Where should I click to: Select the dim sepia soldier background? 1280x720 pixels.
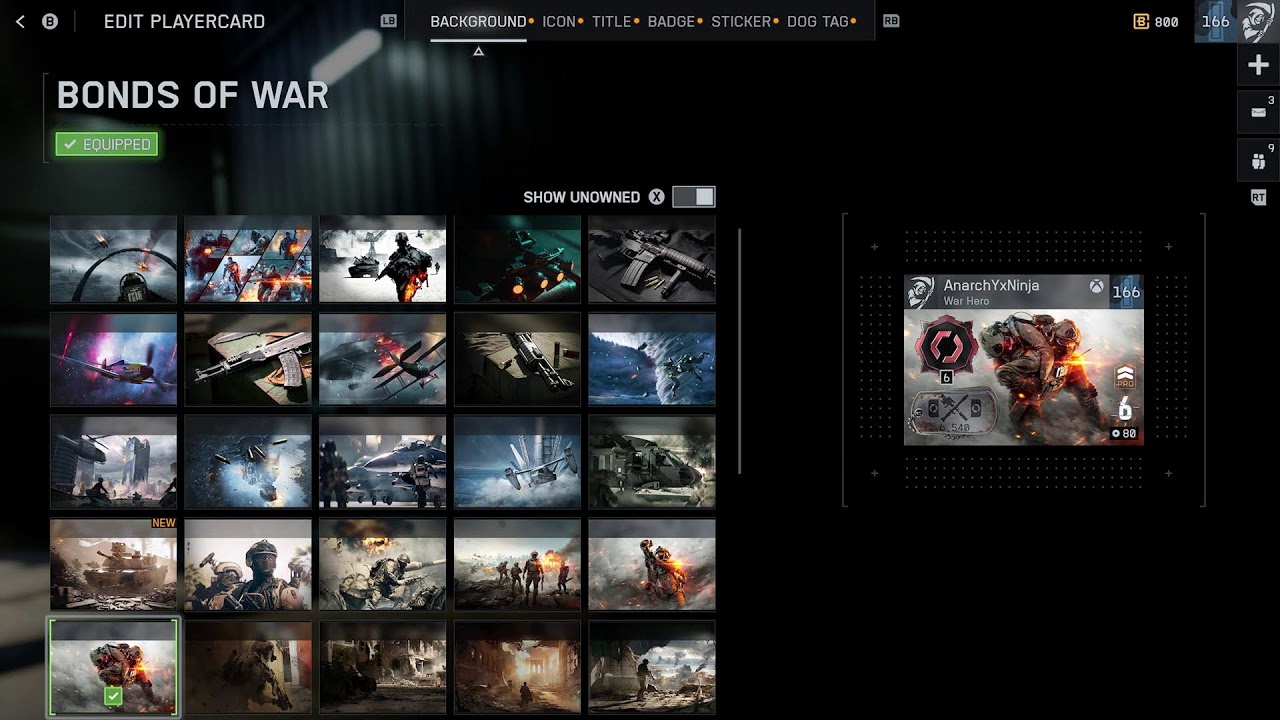click(x=248, y=667)
